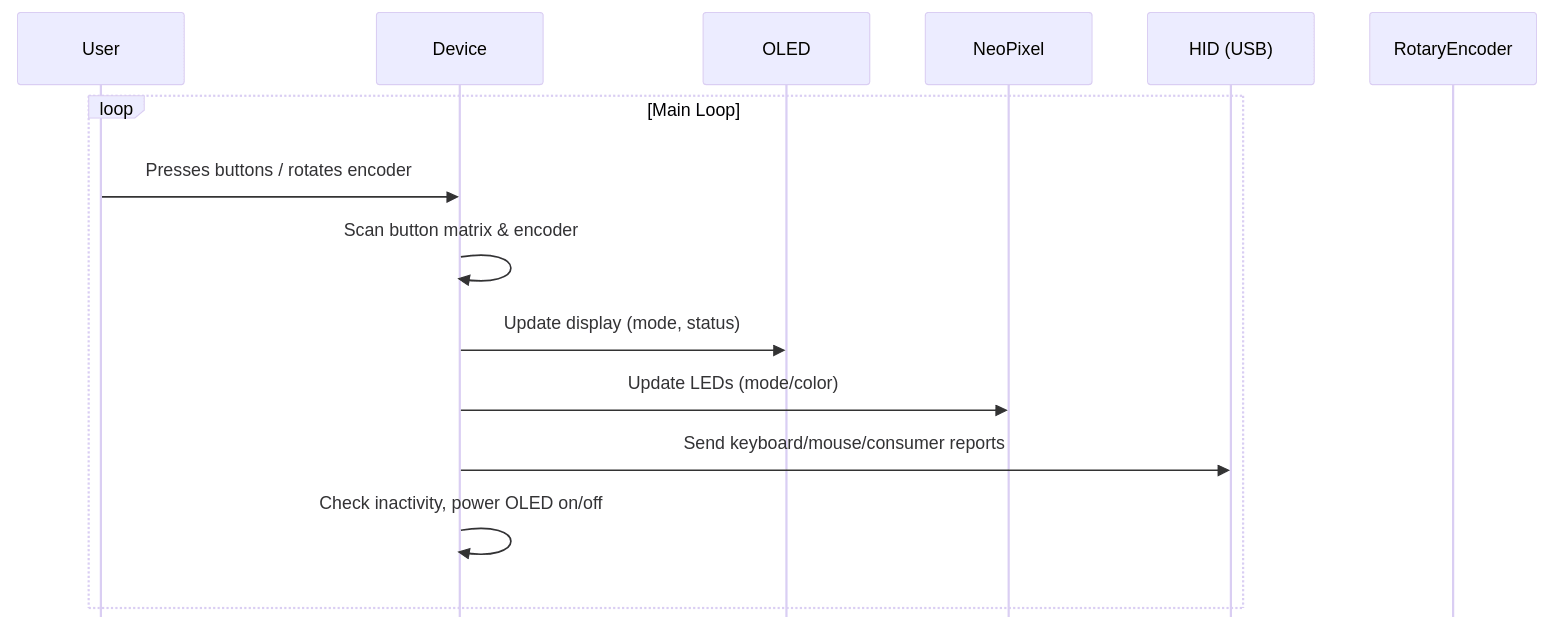Select the OLED participant box
Image resolution: width=1549 pixels, height=617 pixels.
[786, 49]
